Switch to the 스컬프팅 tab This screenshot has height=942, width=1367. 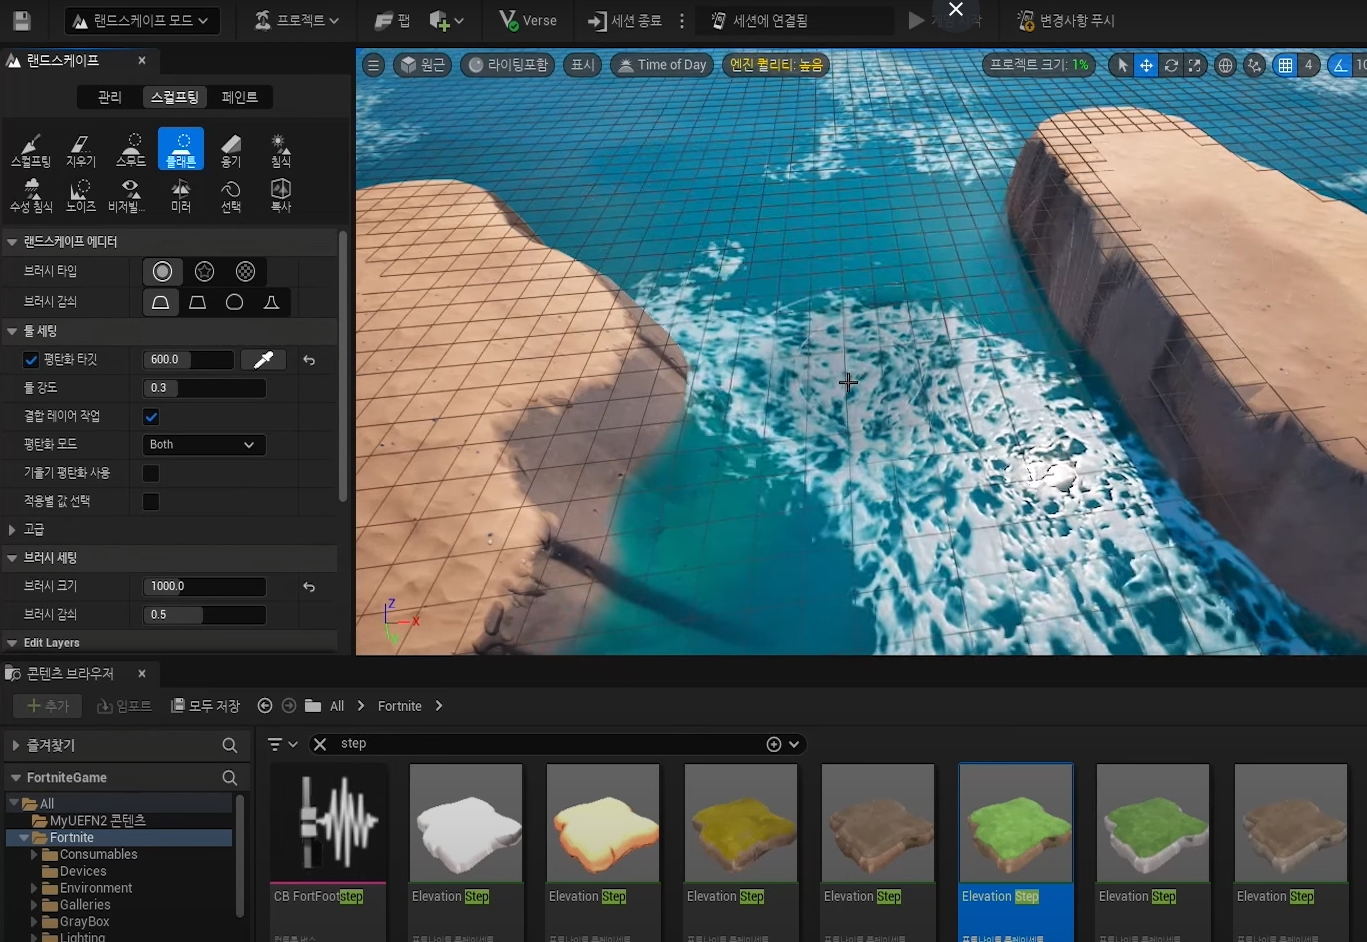coord(175,97)
